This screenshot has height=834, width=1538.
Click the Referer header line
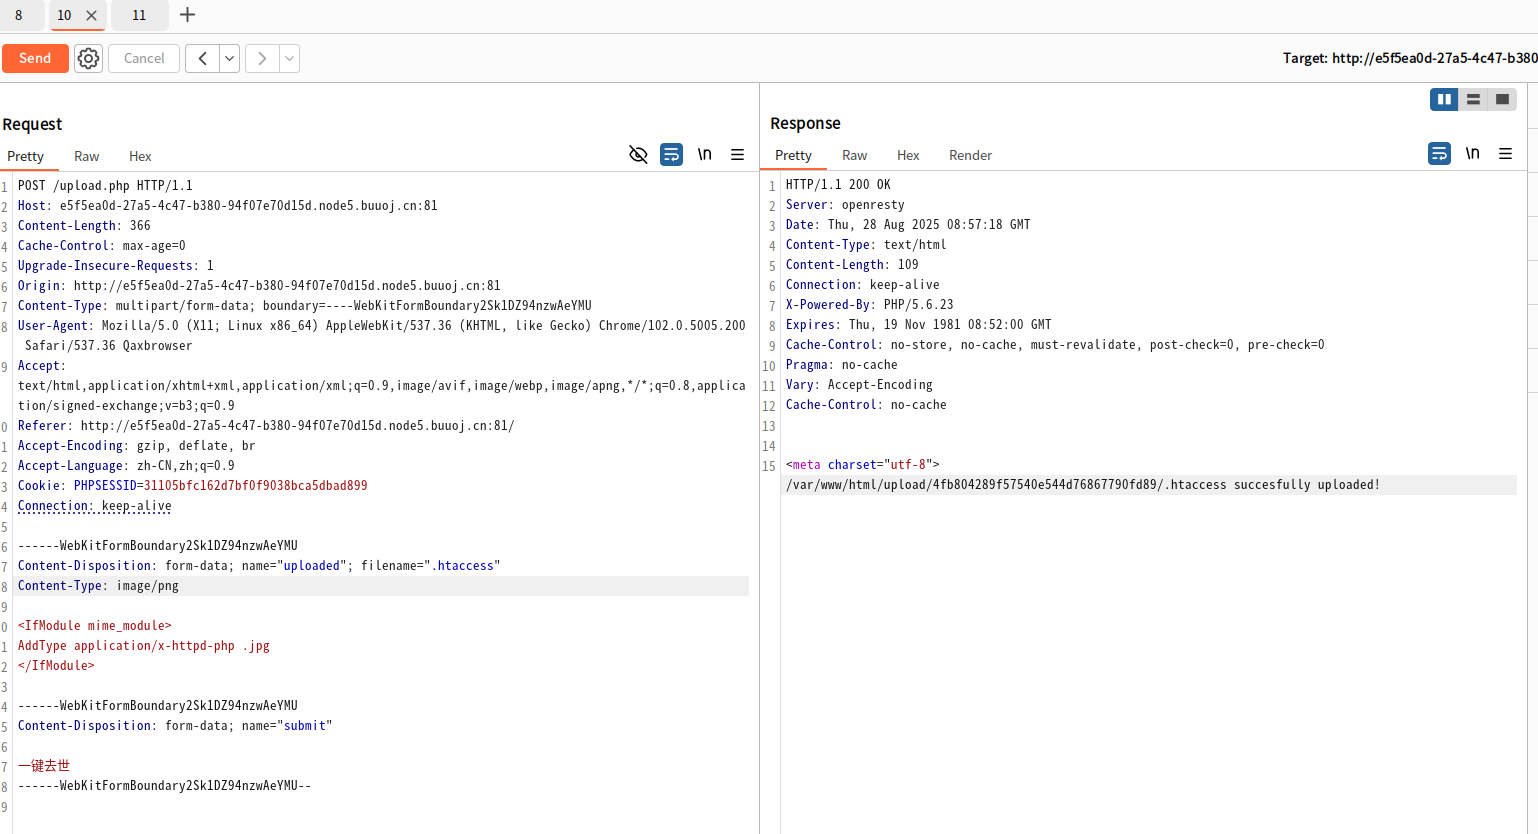point(266,426)
